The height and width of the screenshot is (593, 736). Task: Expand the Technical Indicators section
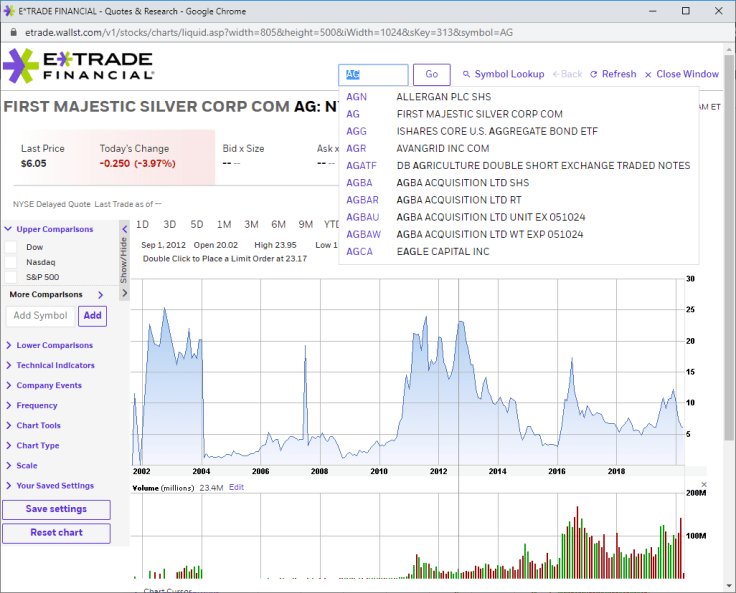tap(61, 365)
